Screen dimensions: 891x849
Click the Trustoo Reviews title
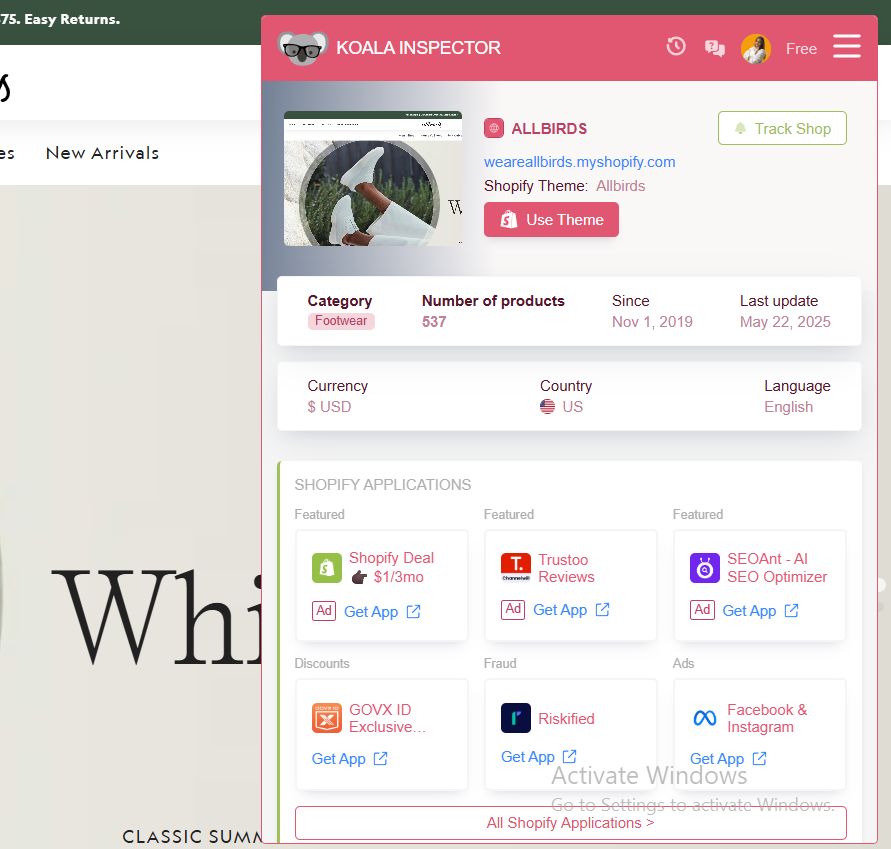coord(566,568)
